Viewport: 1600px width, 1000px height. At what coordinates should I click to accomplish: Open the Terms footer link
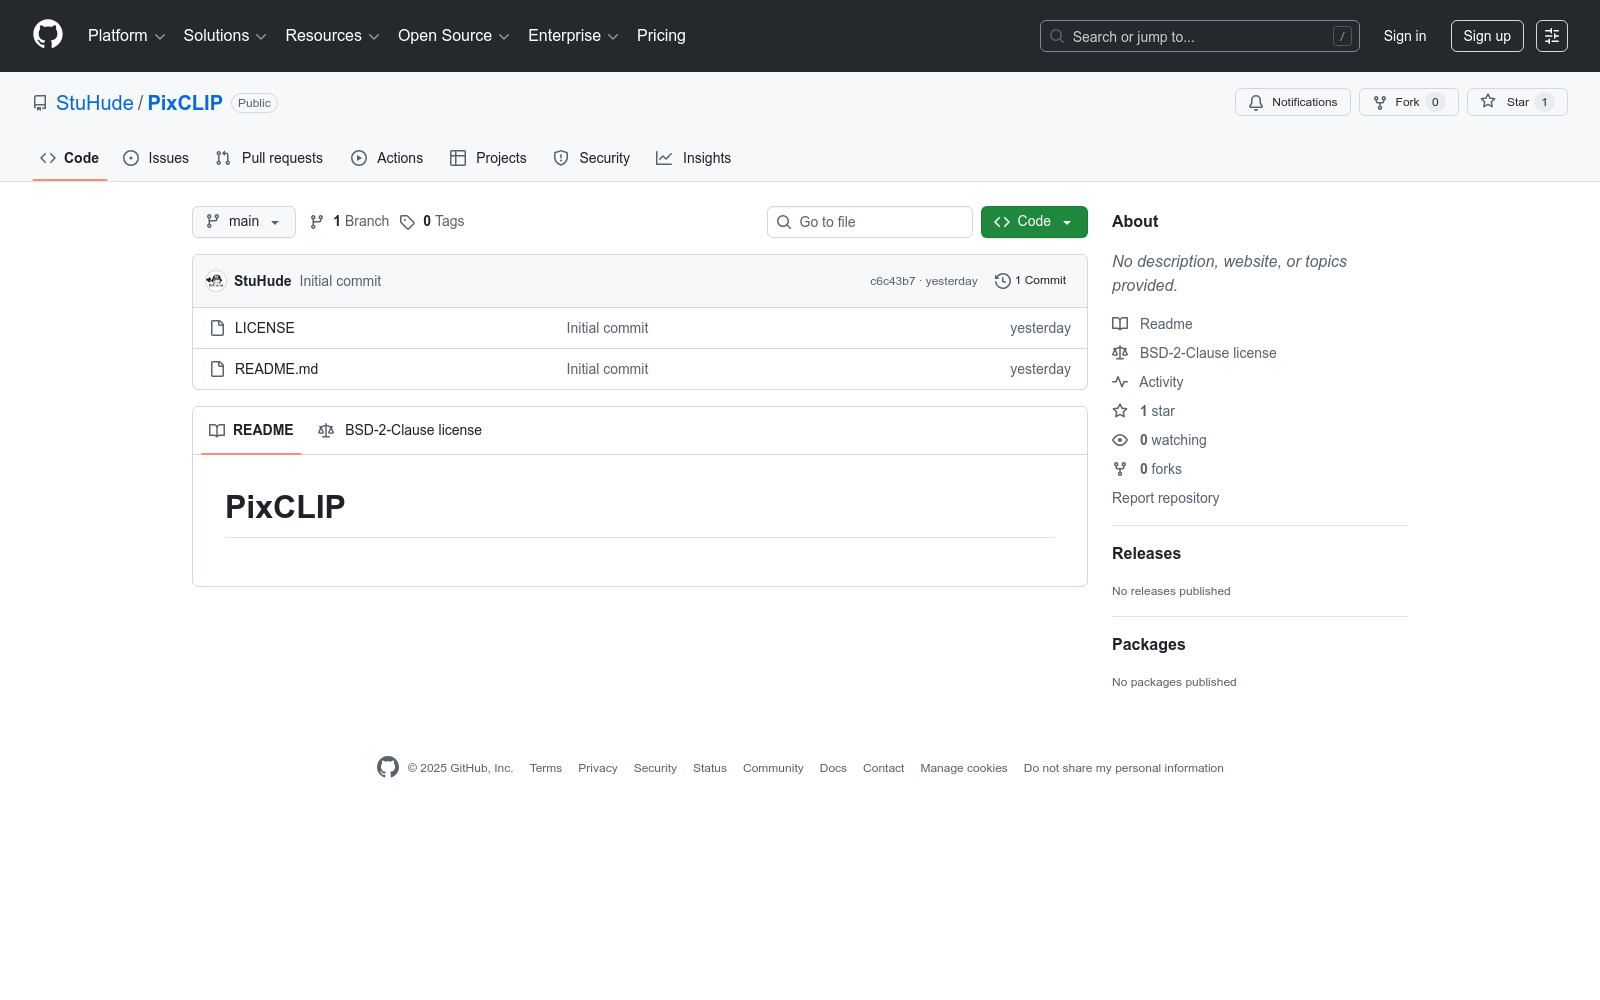546,768
